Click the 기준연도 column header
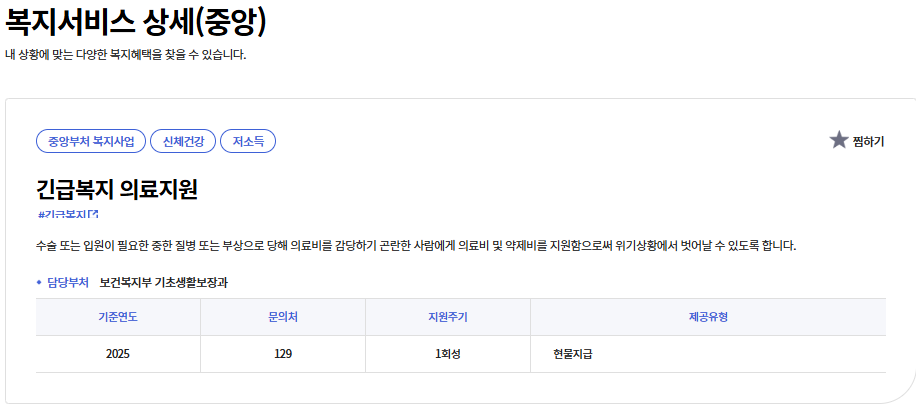916x411 pixels. coord(118,318)
